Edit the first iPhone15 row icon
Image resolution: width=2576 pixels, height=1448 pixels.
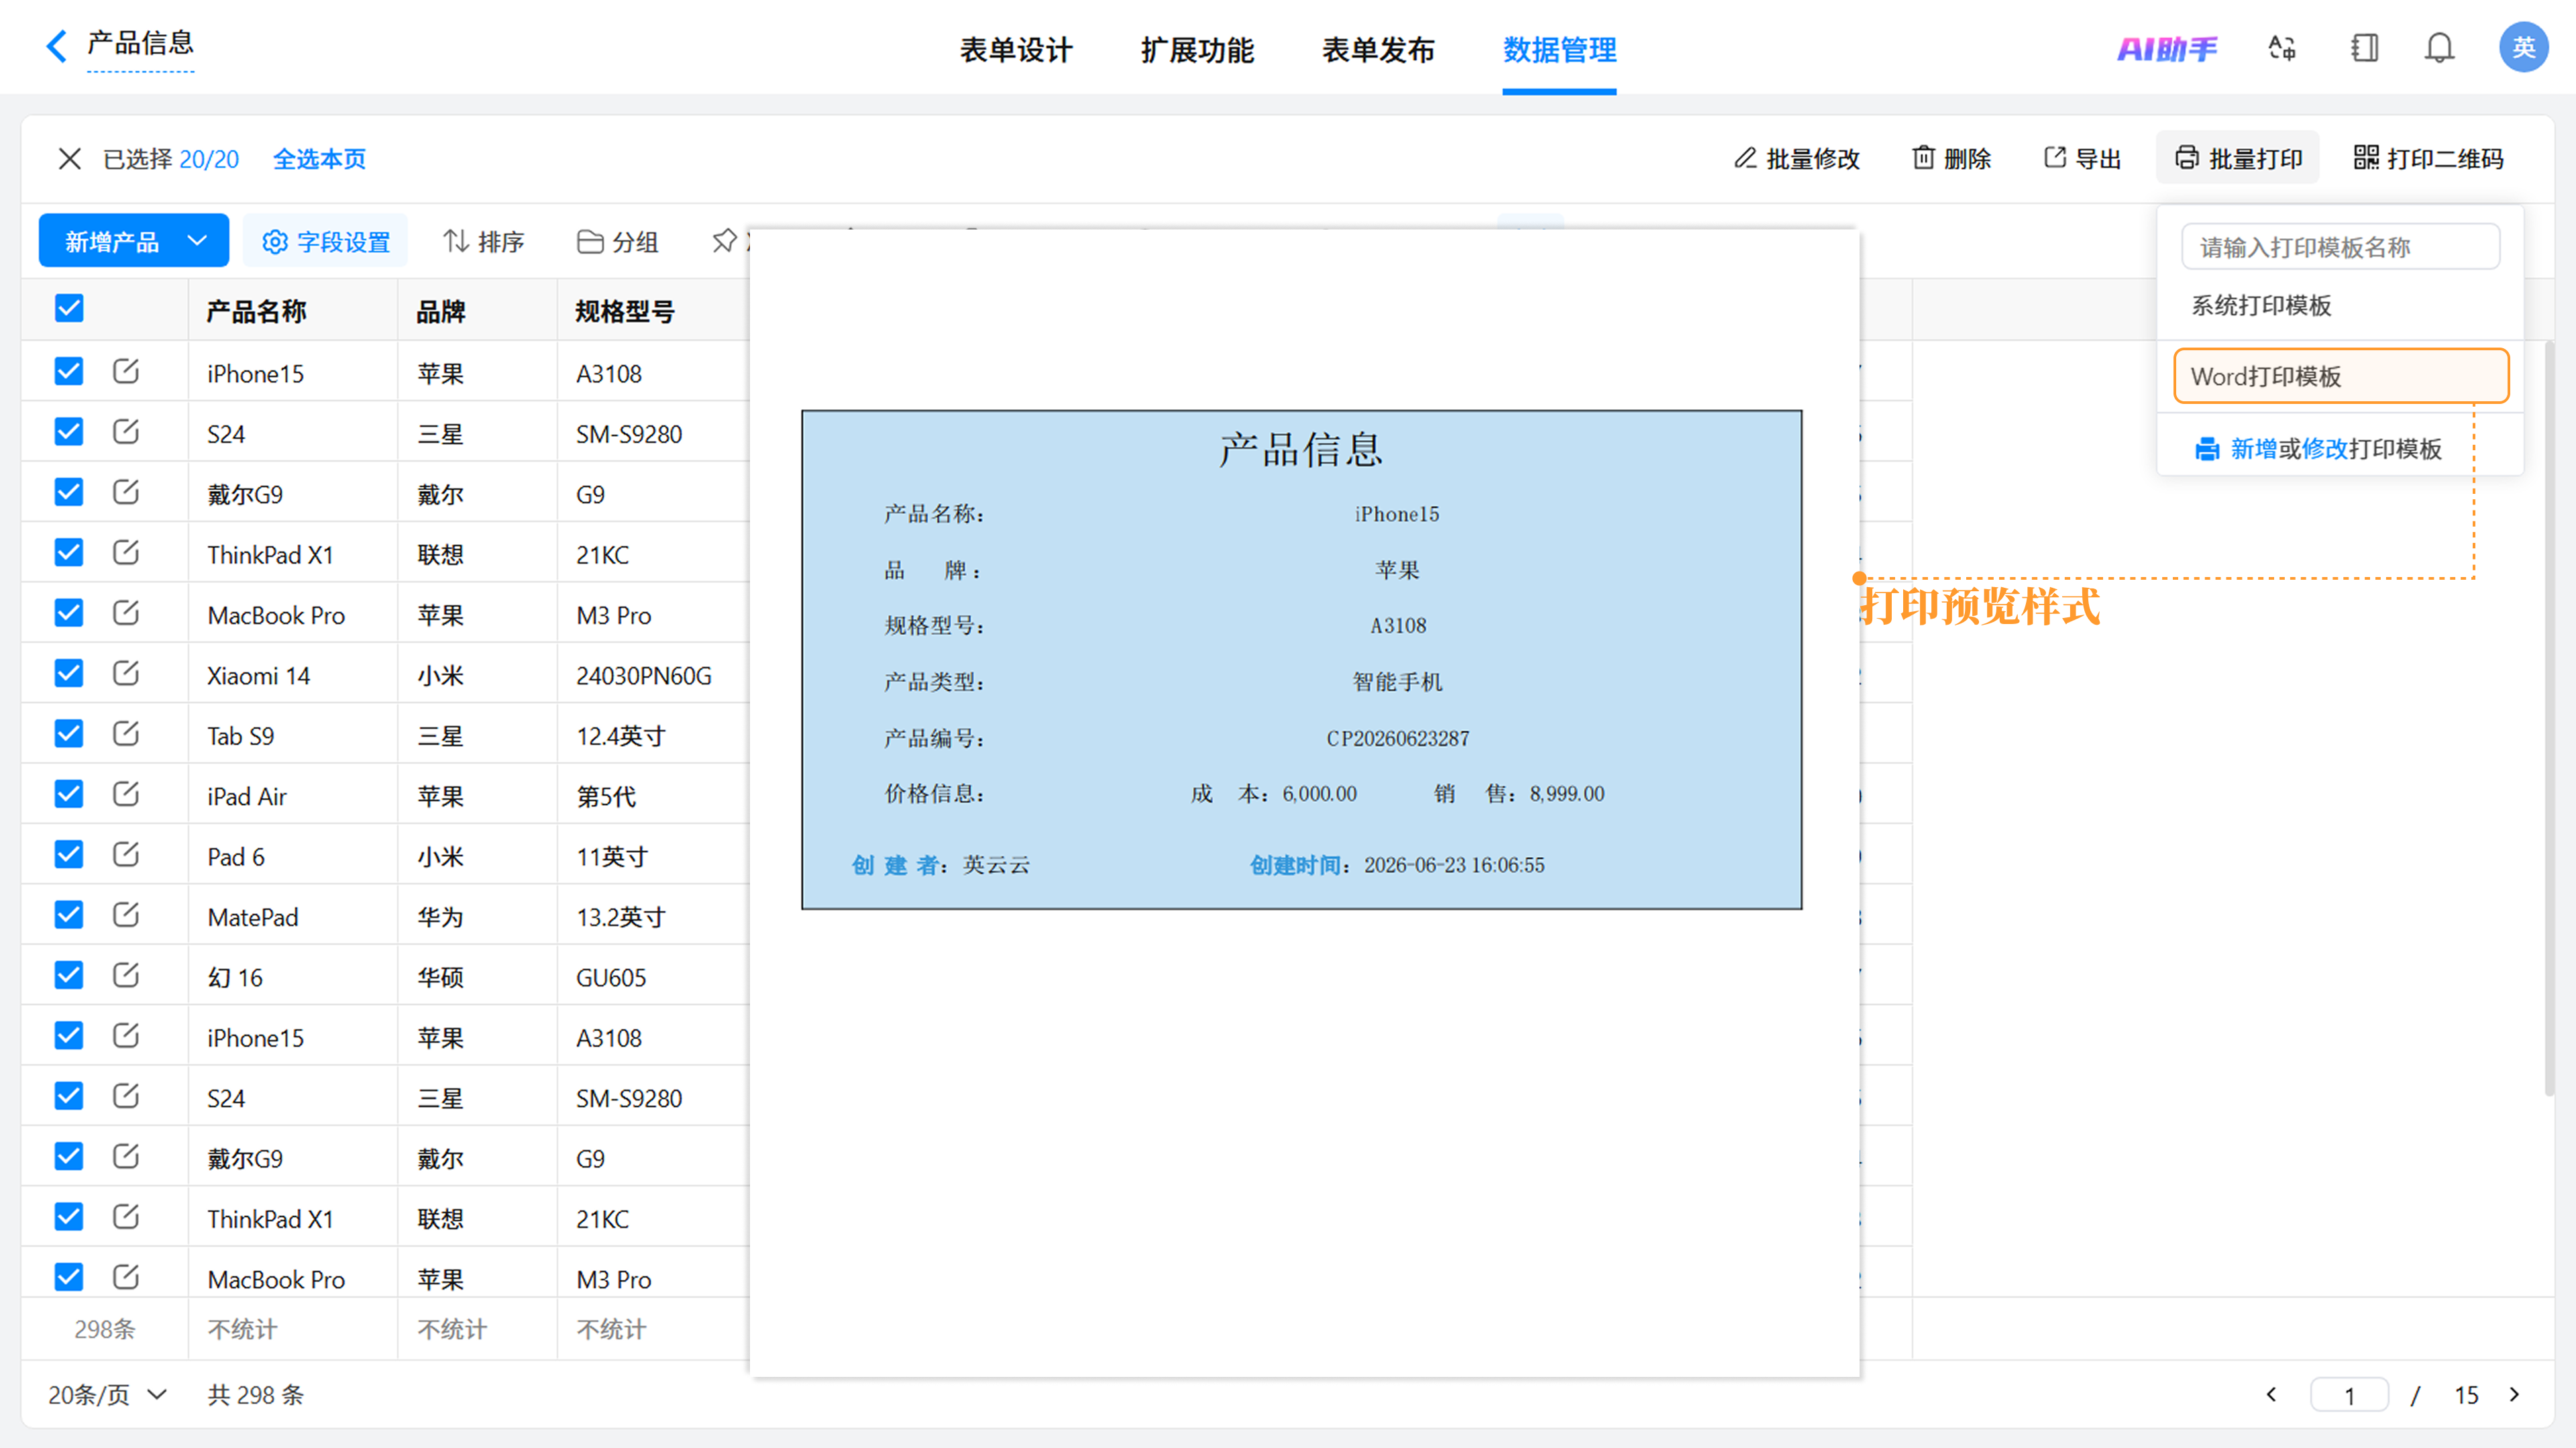point(126,372)
